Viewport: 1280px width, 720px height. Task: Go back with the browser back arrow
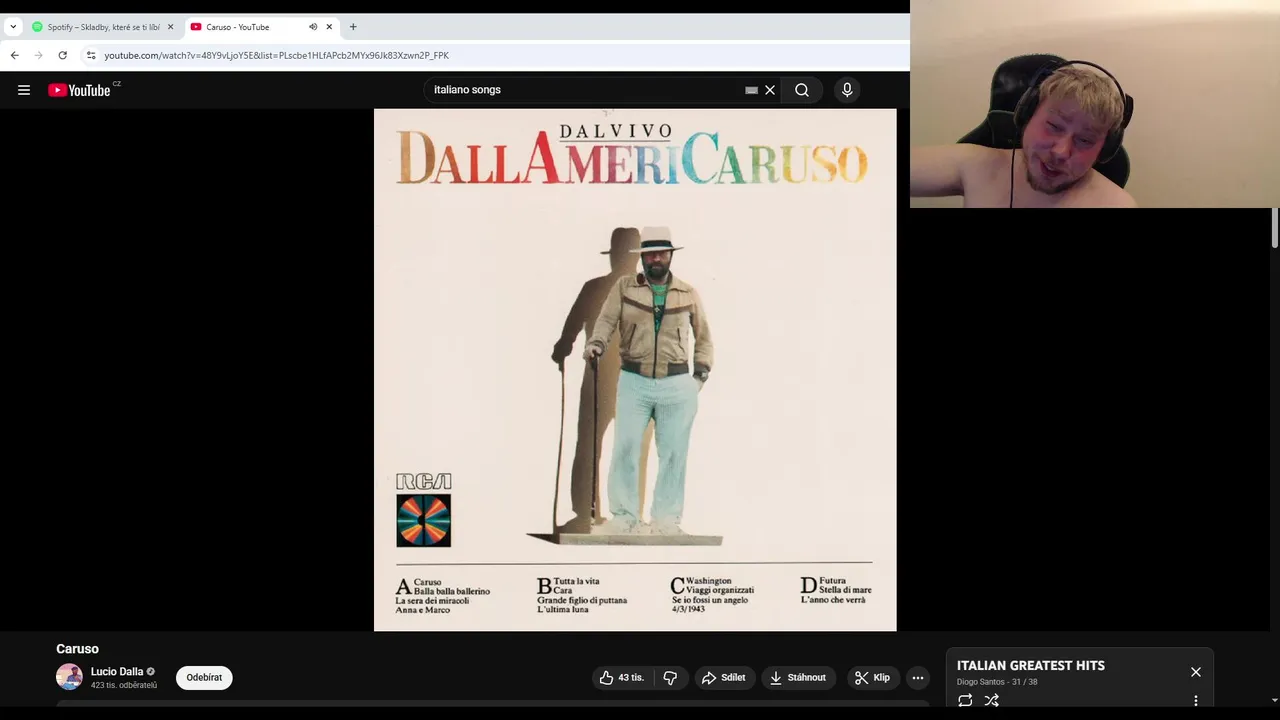(x=14, y=55)
